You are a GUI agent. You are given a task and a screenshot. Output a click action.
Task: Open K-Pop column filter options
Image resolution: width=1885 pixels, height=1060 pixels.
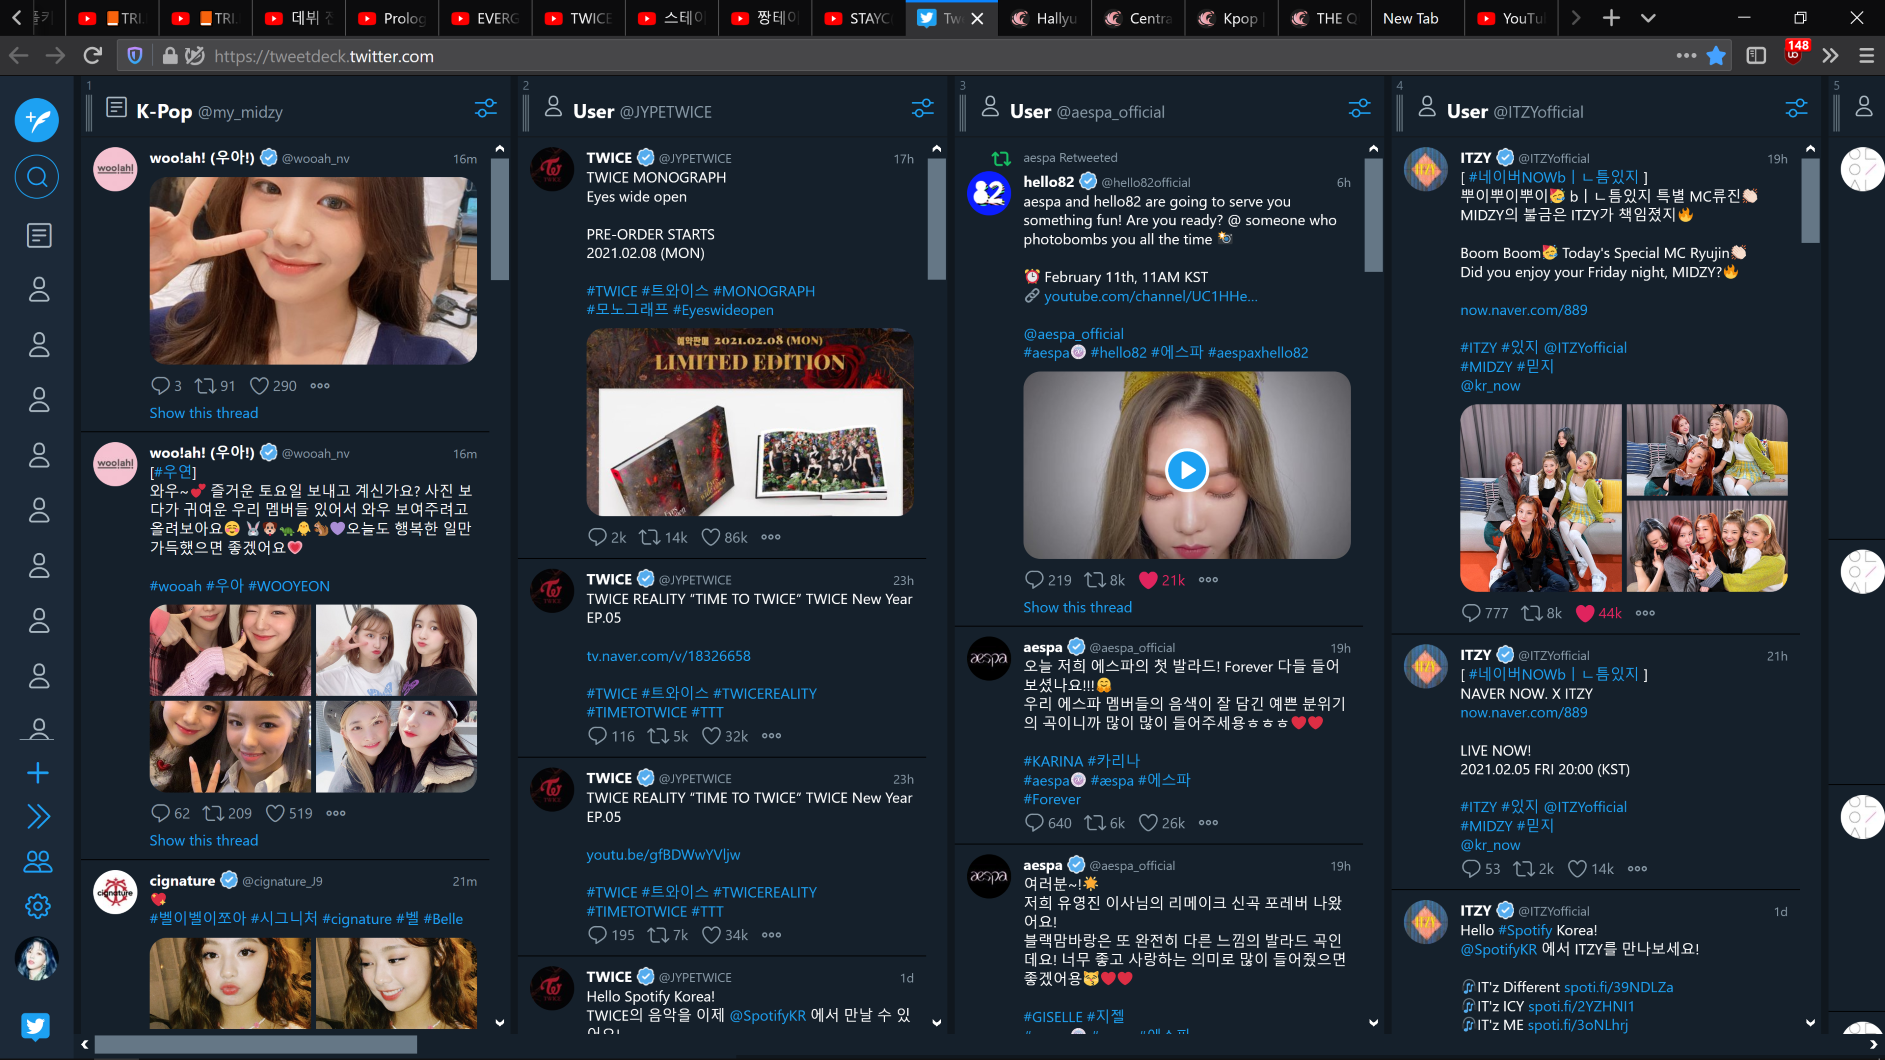coord(486,109)
